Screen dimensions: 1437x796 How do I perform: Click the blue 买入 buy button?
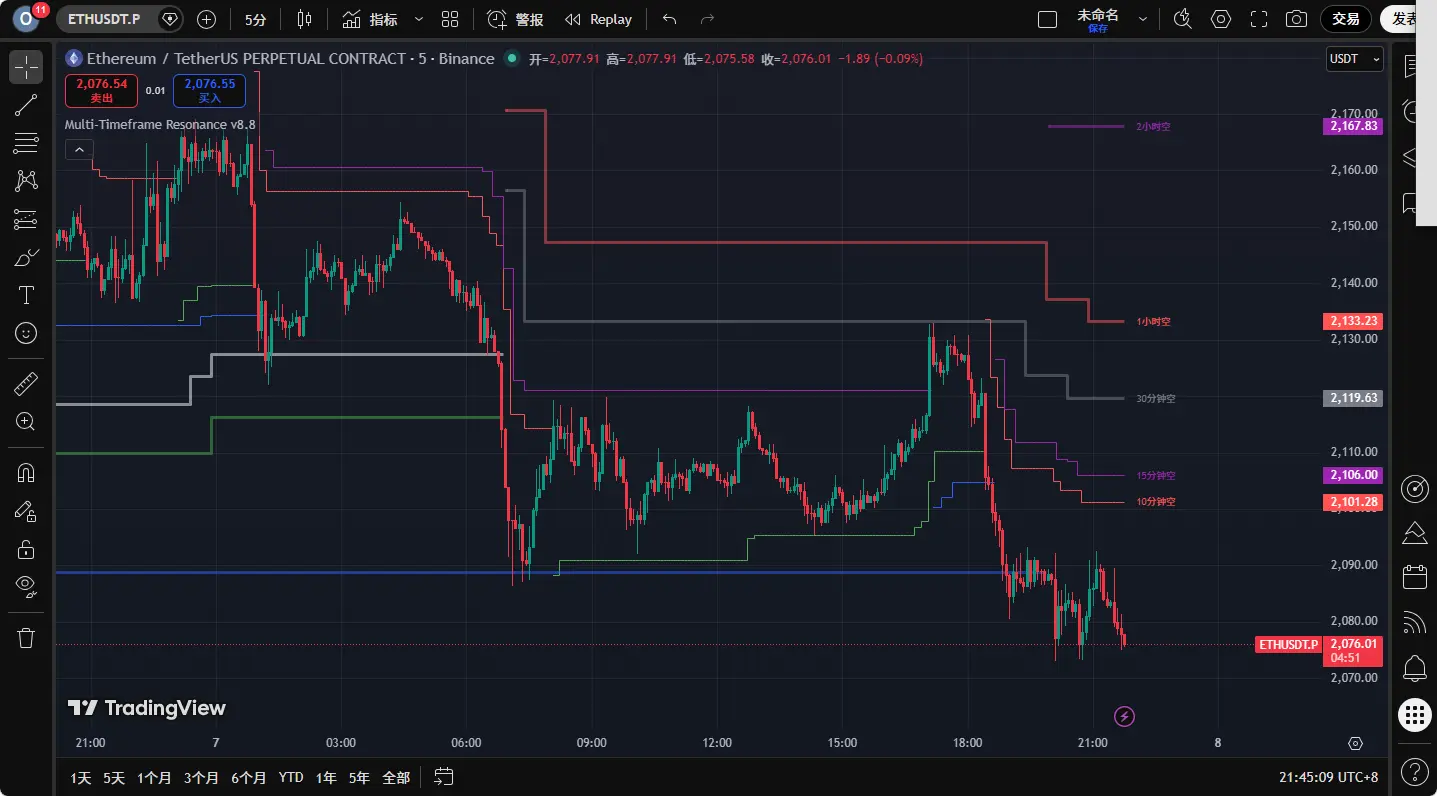pos(209,90)
